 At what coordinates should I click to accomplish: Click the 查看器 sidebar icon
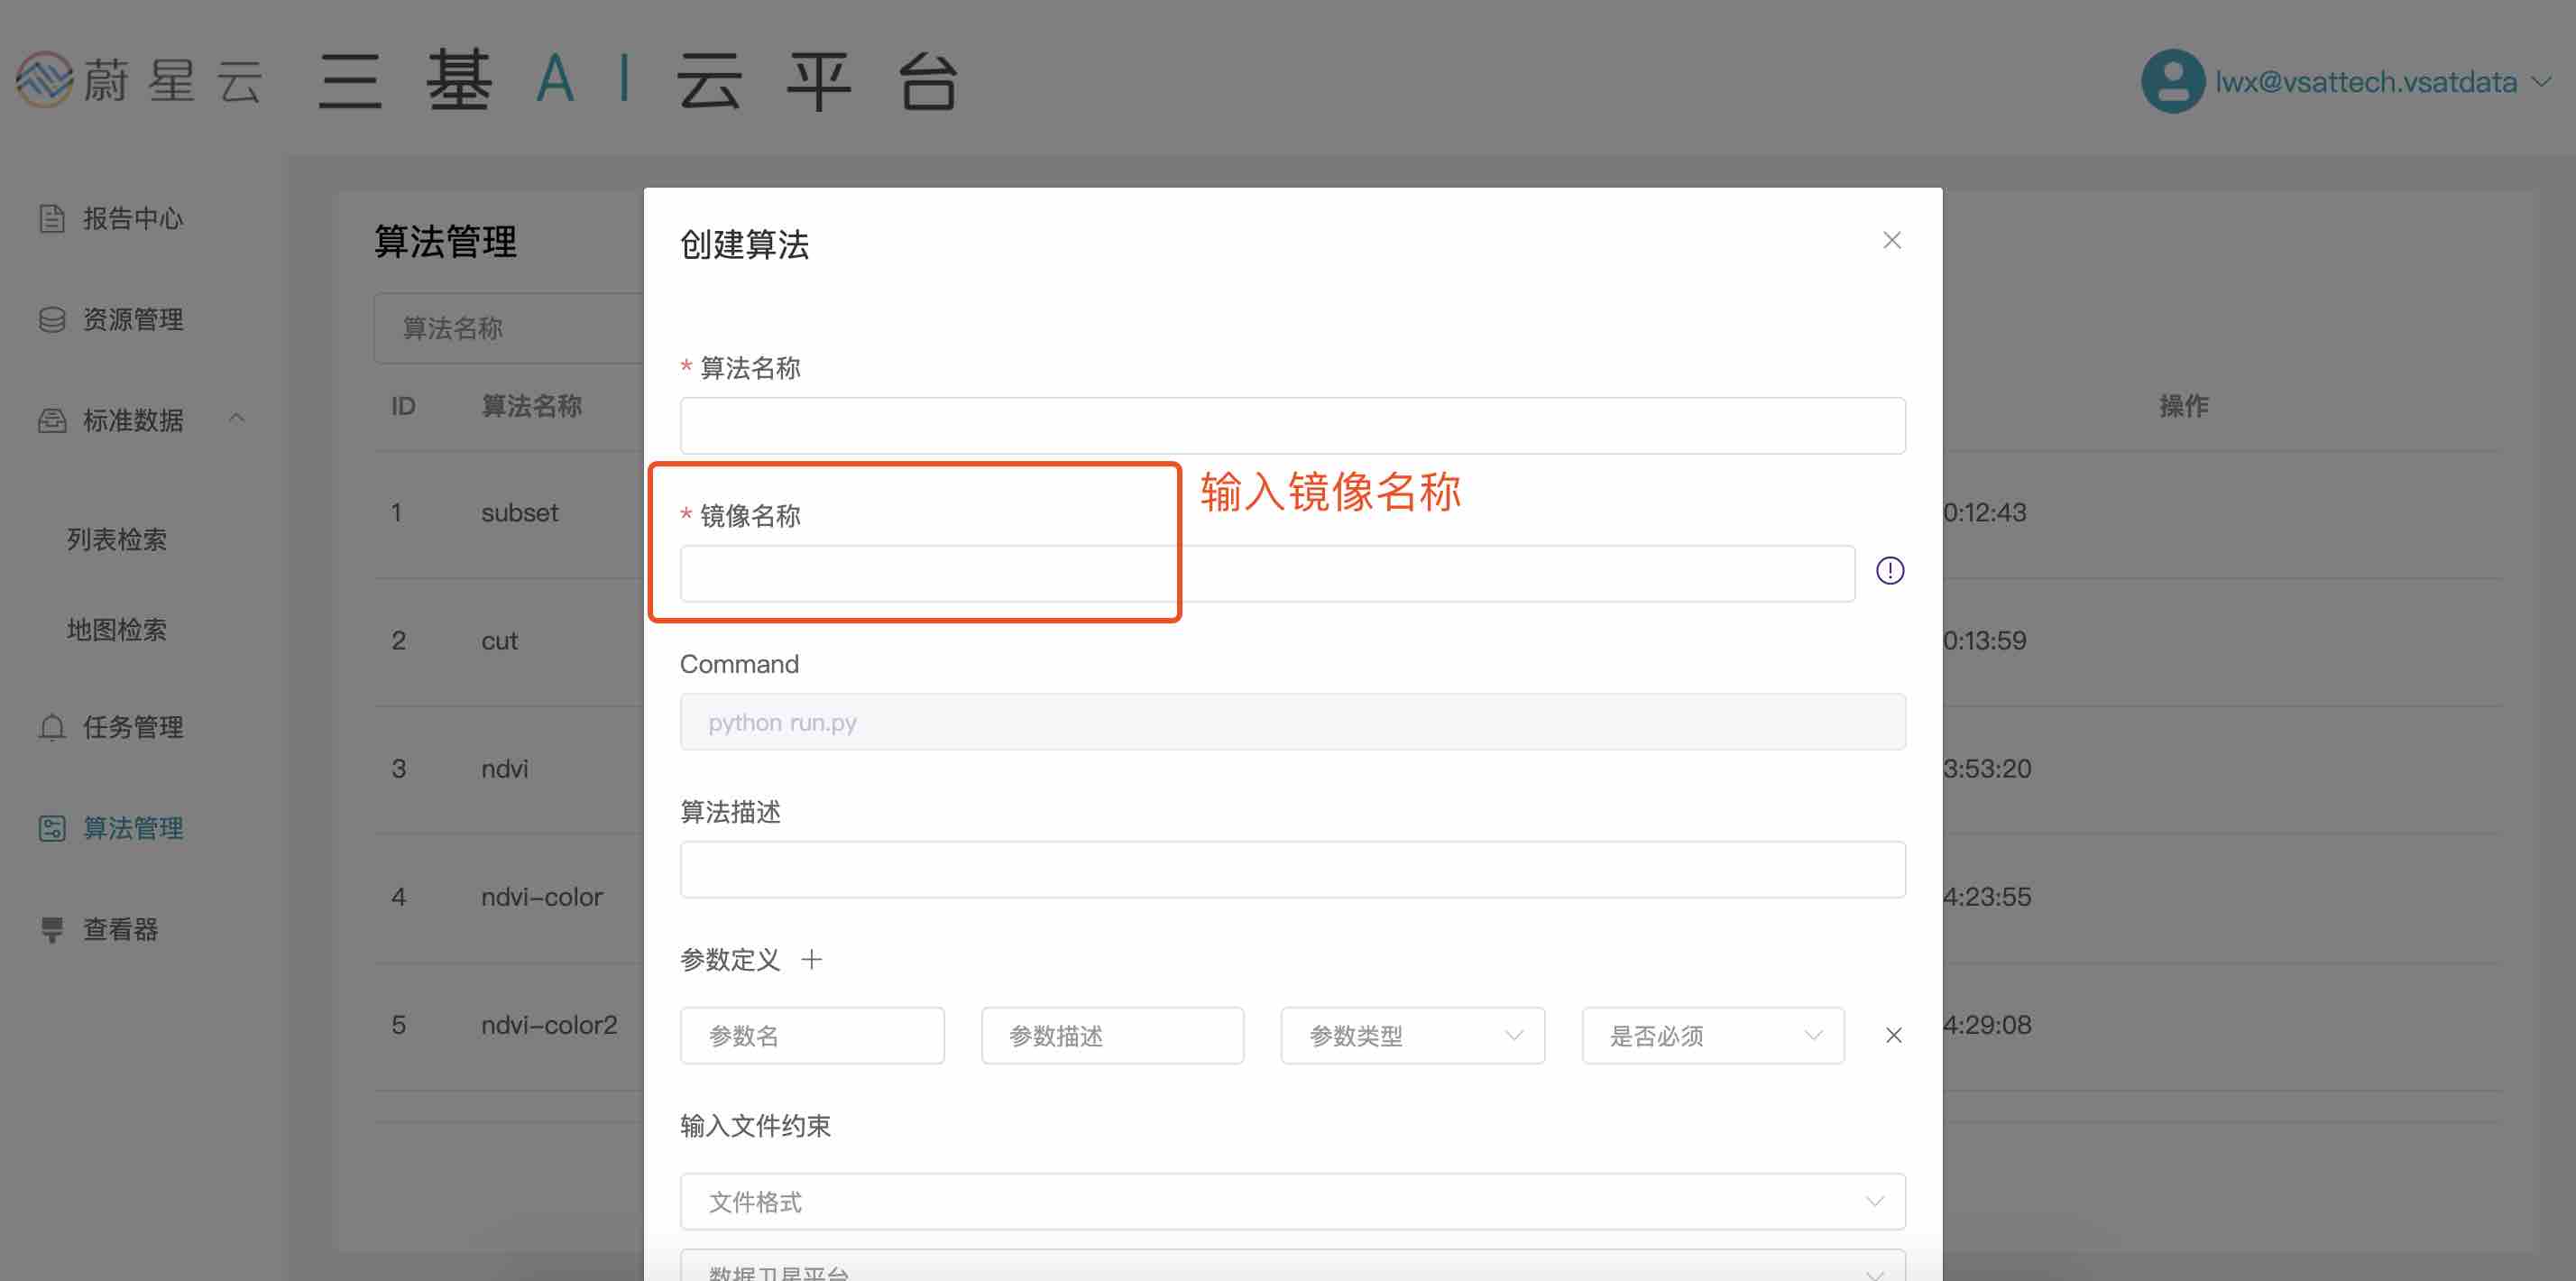coord(52,929)
